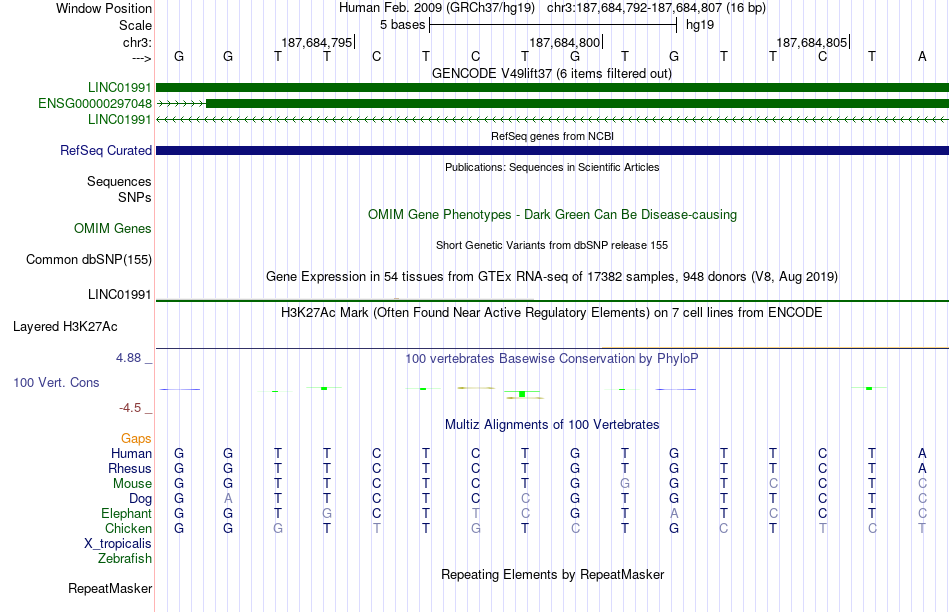Select the Elephant alignment row label
The width and height of the screenshot is (950, 612).
126,514
